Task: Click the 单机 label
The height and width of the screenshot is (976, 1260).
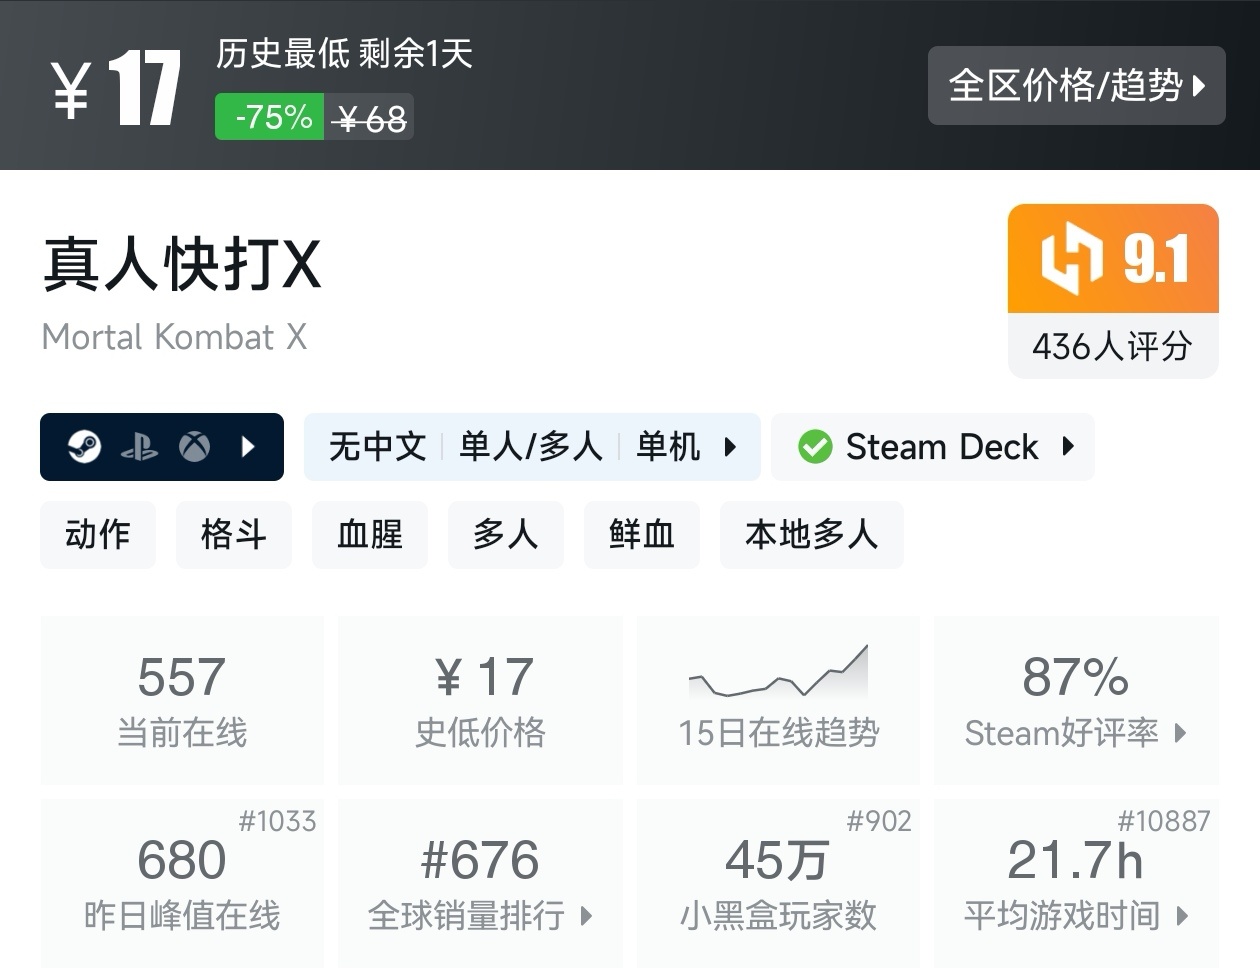Action: [x=668, y=447]
